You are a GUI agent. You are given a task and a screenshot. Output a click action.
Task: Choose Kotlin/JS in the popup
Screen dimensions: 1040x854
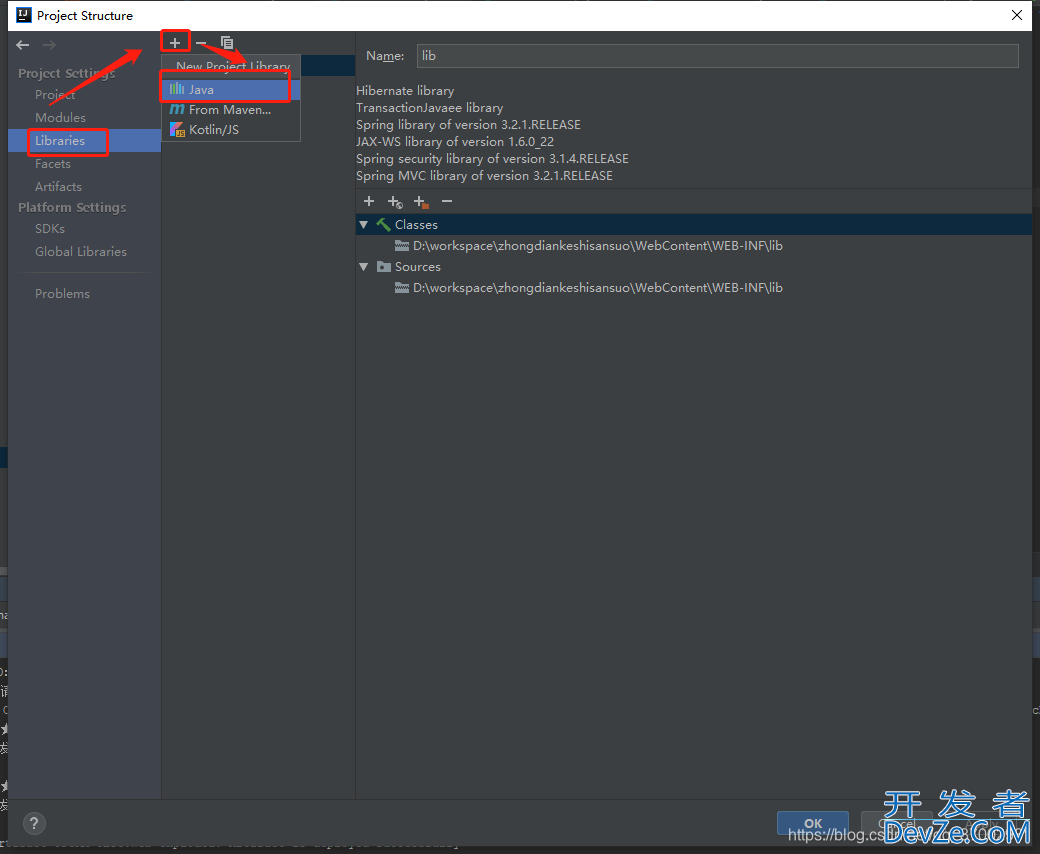[x=231, y=129]
